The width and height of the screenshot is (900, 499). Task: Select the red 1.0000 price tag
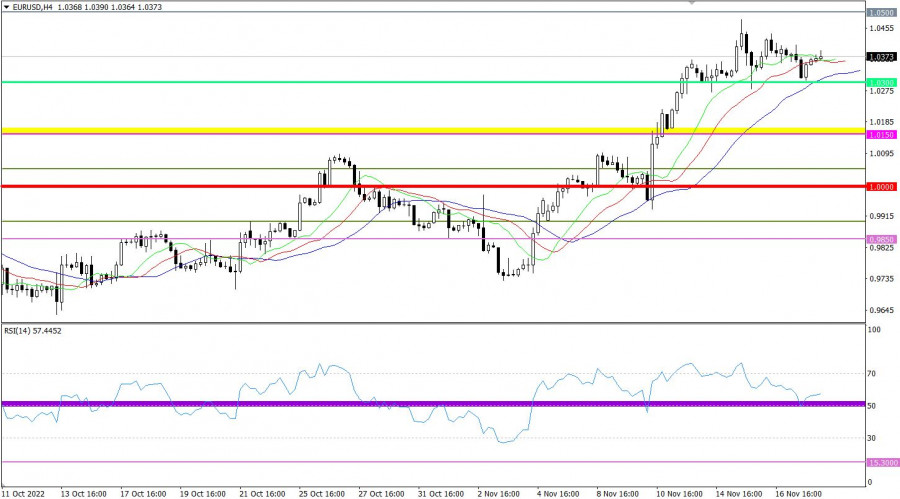point(881,187)
